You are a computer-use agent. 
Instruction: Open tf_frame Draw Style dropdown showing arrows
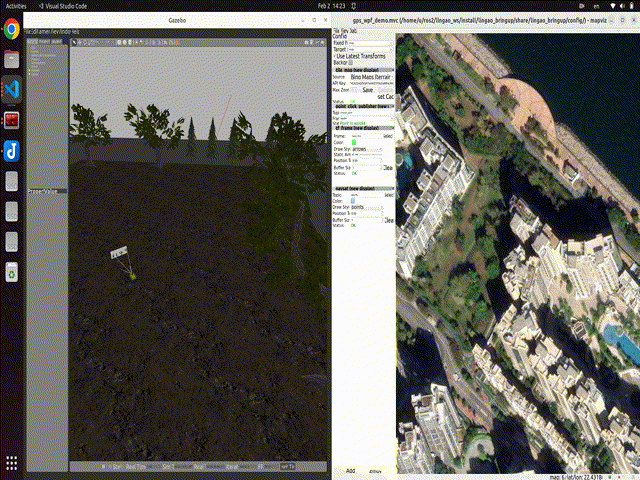(367, 149)
